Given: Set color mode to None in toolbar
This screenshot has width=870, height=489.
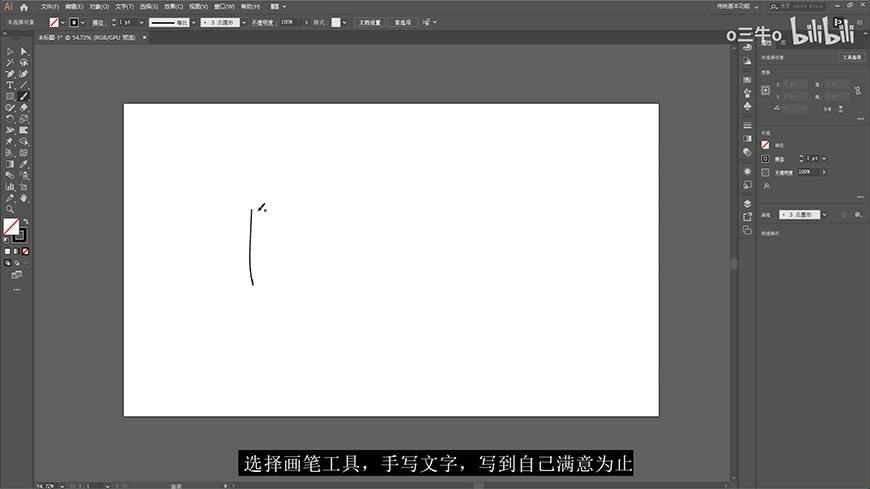Looking at the screenshot, I should (x=25, y=251).
